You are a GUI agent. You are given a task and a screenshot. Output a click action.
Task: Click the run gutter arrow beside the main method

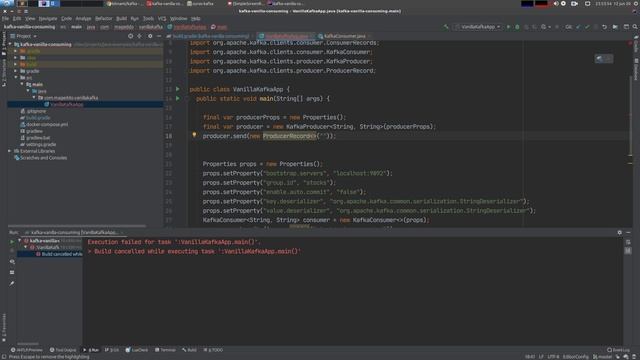(178, 98)
